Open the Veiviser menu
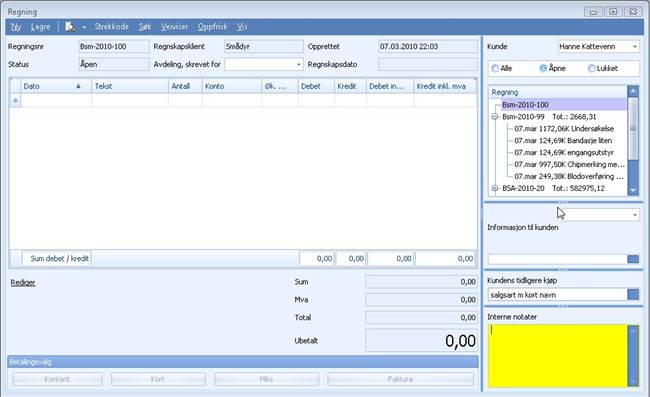650x397 pixels. click(x=174, y=27)
